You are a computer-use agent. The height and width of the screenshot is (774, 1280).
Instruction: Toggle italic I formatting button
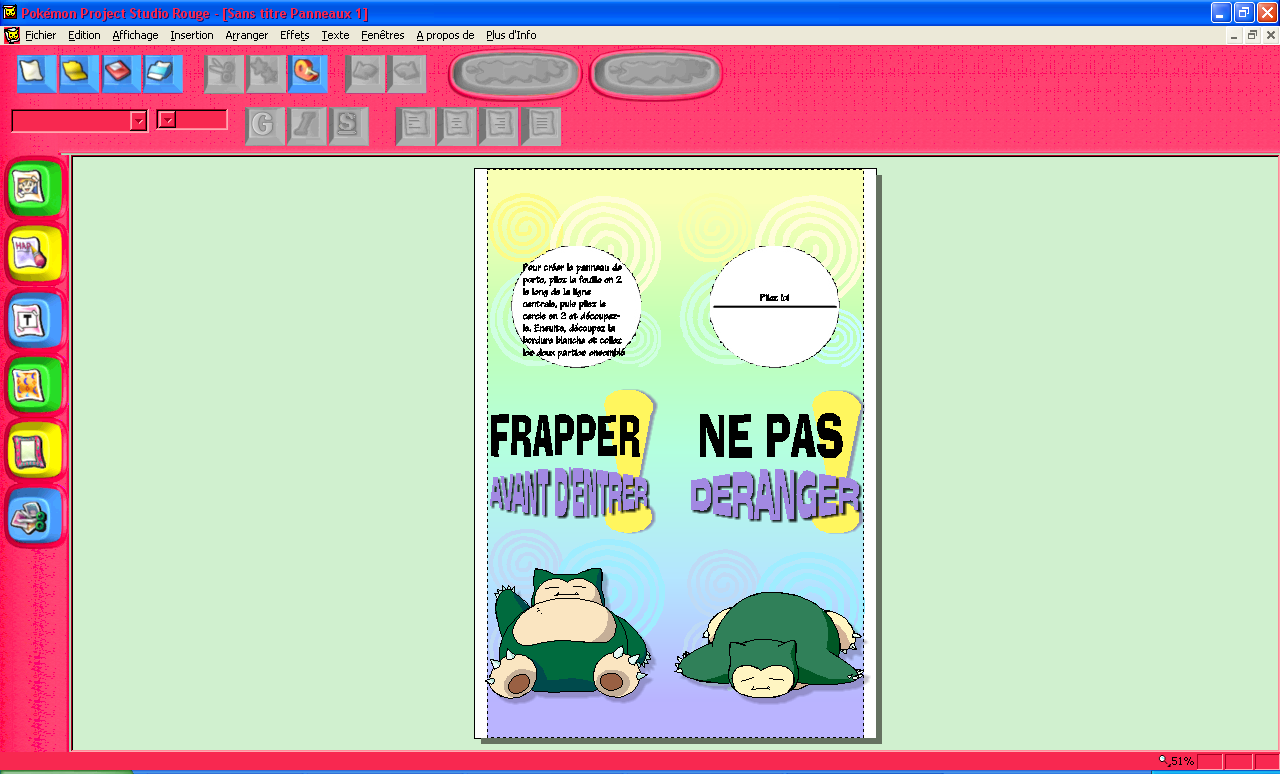click(307, 126)
